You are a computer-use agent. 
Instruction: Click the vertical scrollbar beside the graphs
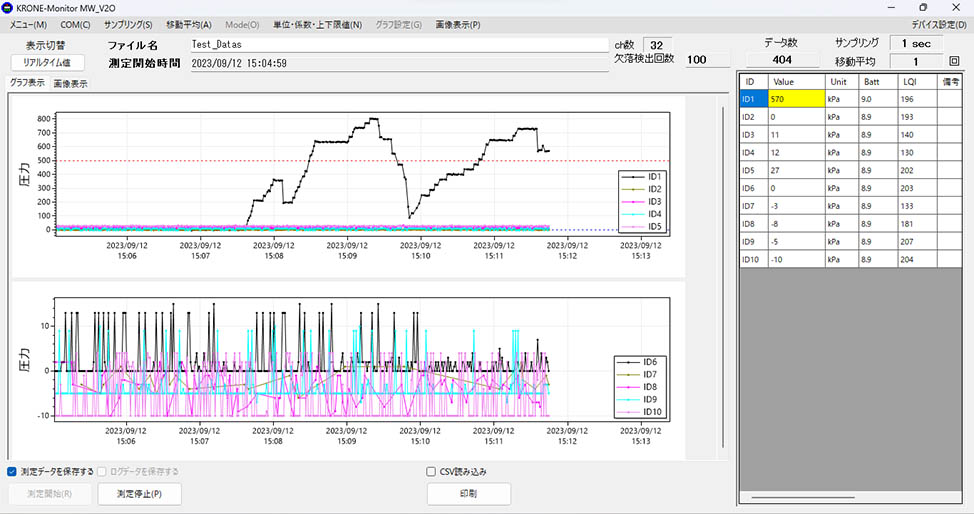pyautogui.click(x=723, y=277)
